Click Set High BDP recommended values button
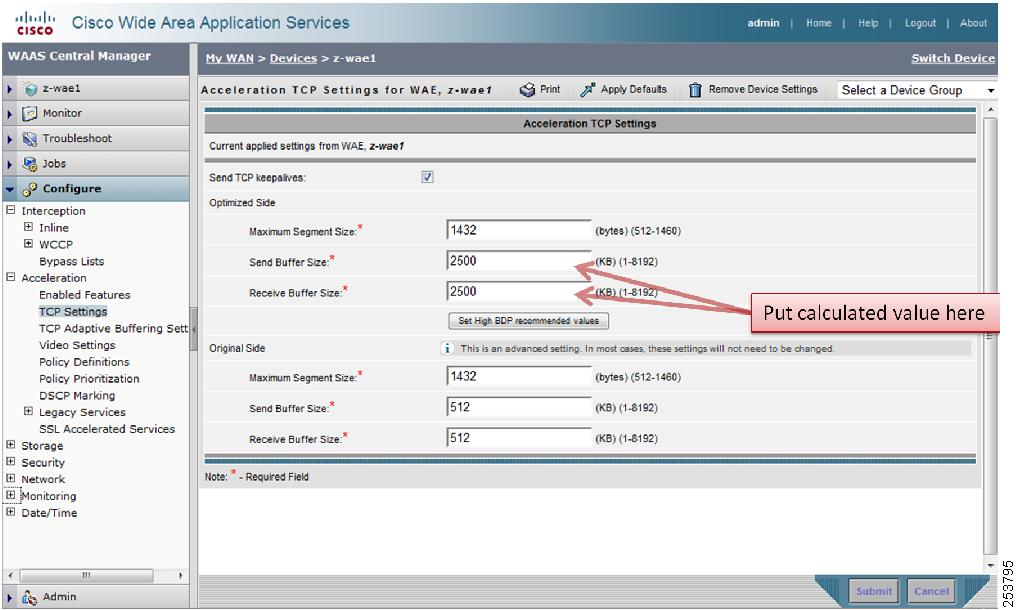Screen dimensions: 1017x610 529,321
